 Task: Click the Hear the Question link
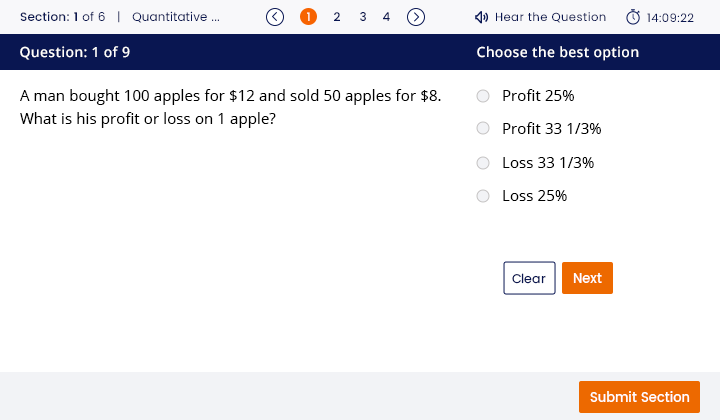550,17
